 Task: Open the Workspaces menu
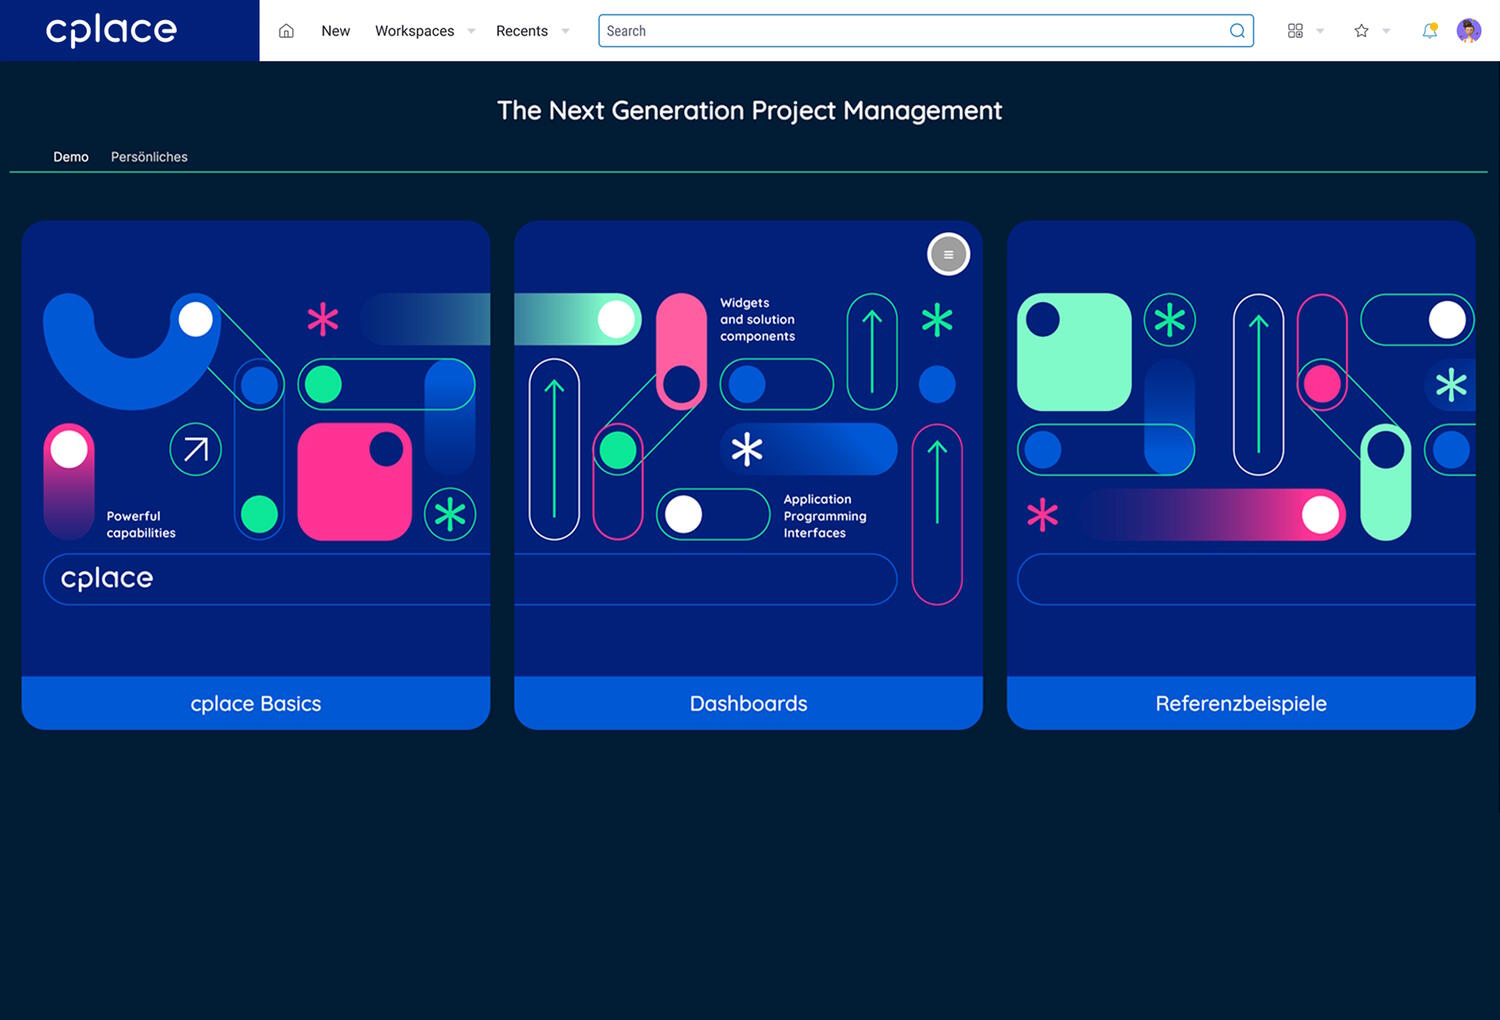click(414, 31)
